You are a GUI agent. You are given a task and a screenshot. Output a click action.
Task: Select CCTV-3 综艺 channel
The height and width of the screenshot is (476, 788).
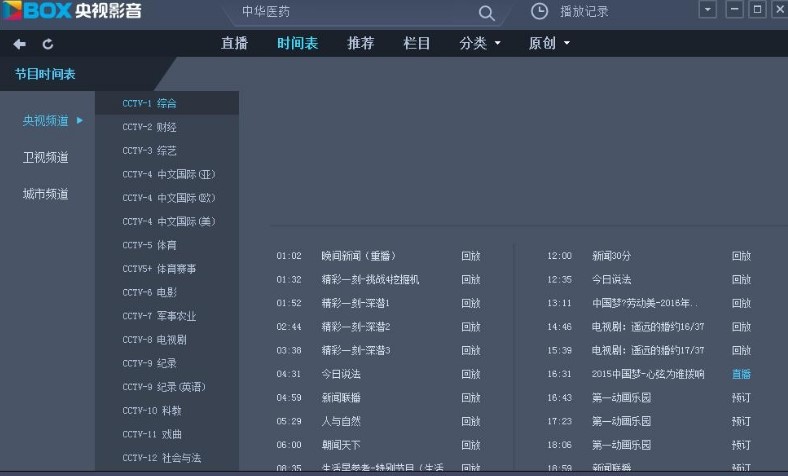click(167, 150)
